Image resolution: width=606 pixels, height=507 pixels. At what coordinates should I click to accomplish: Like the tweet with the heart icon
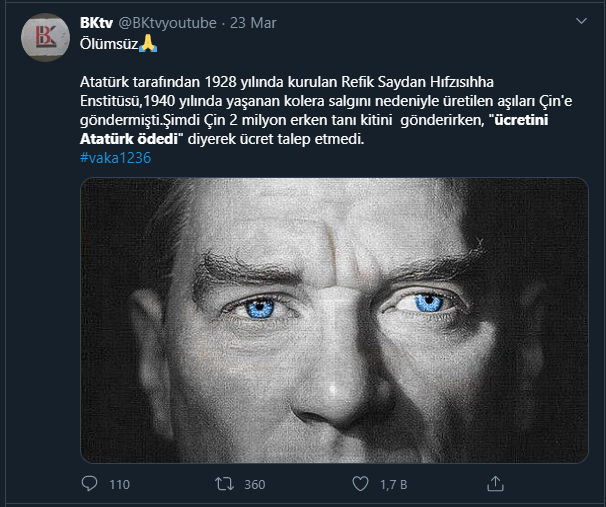(361, 485)
